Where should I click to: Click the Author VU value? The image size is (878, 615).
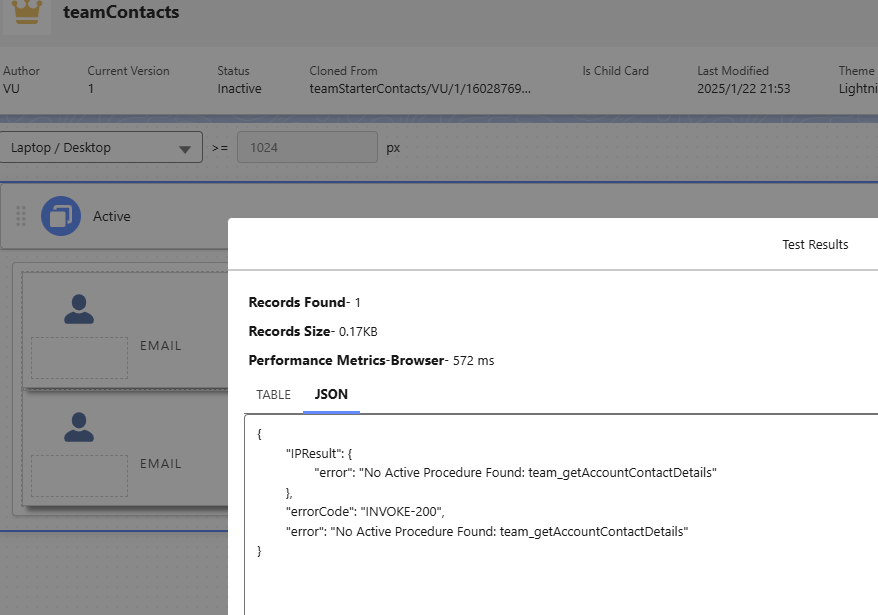click(x=11, y=88)
